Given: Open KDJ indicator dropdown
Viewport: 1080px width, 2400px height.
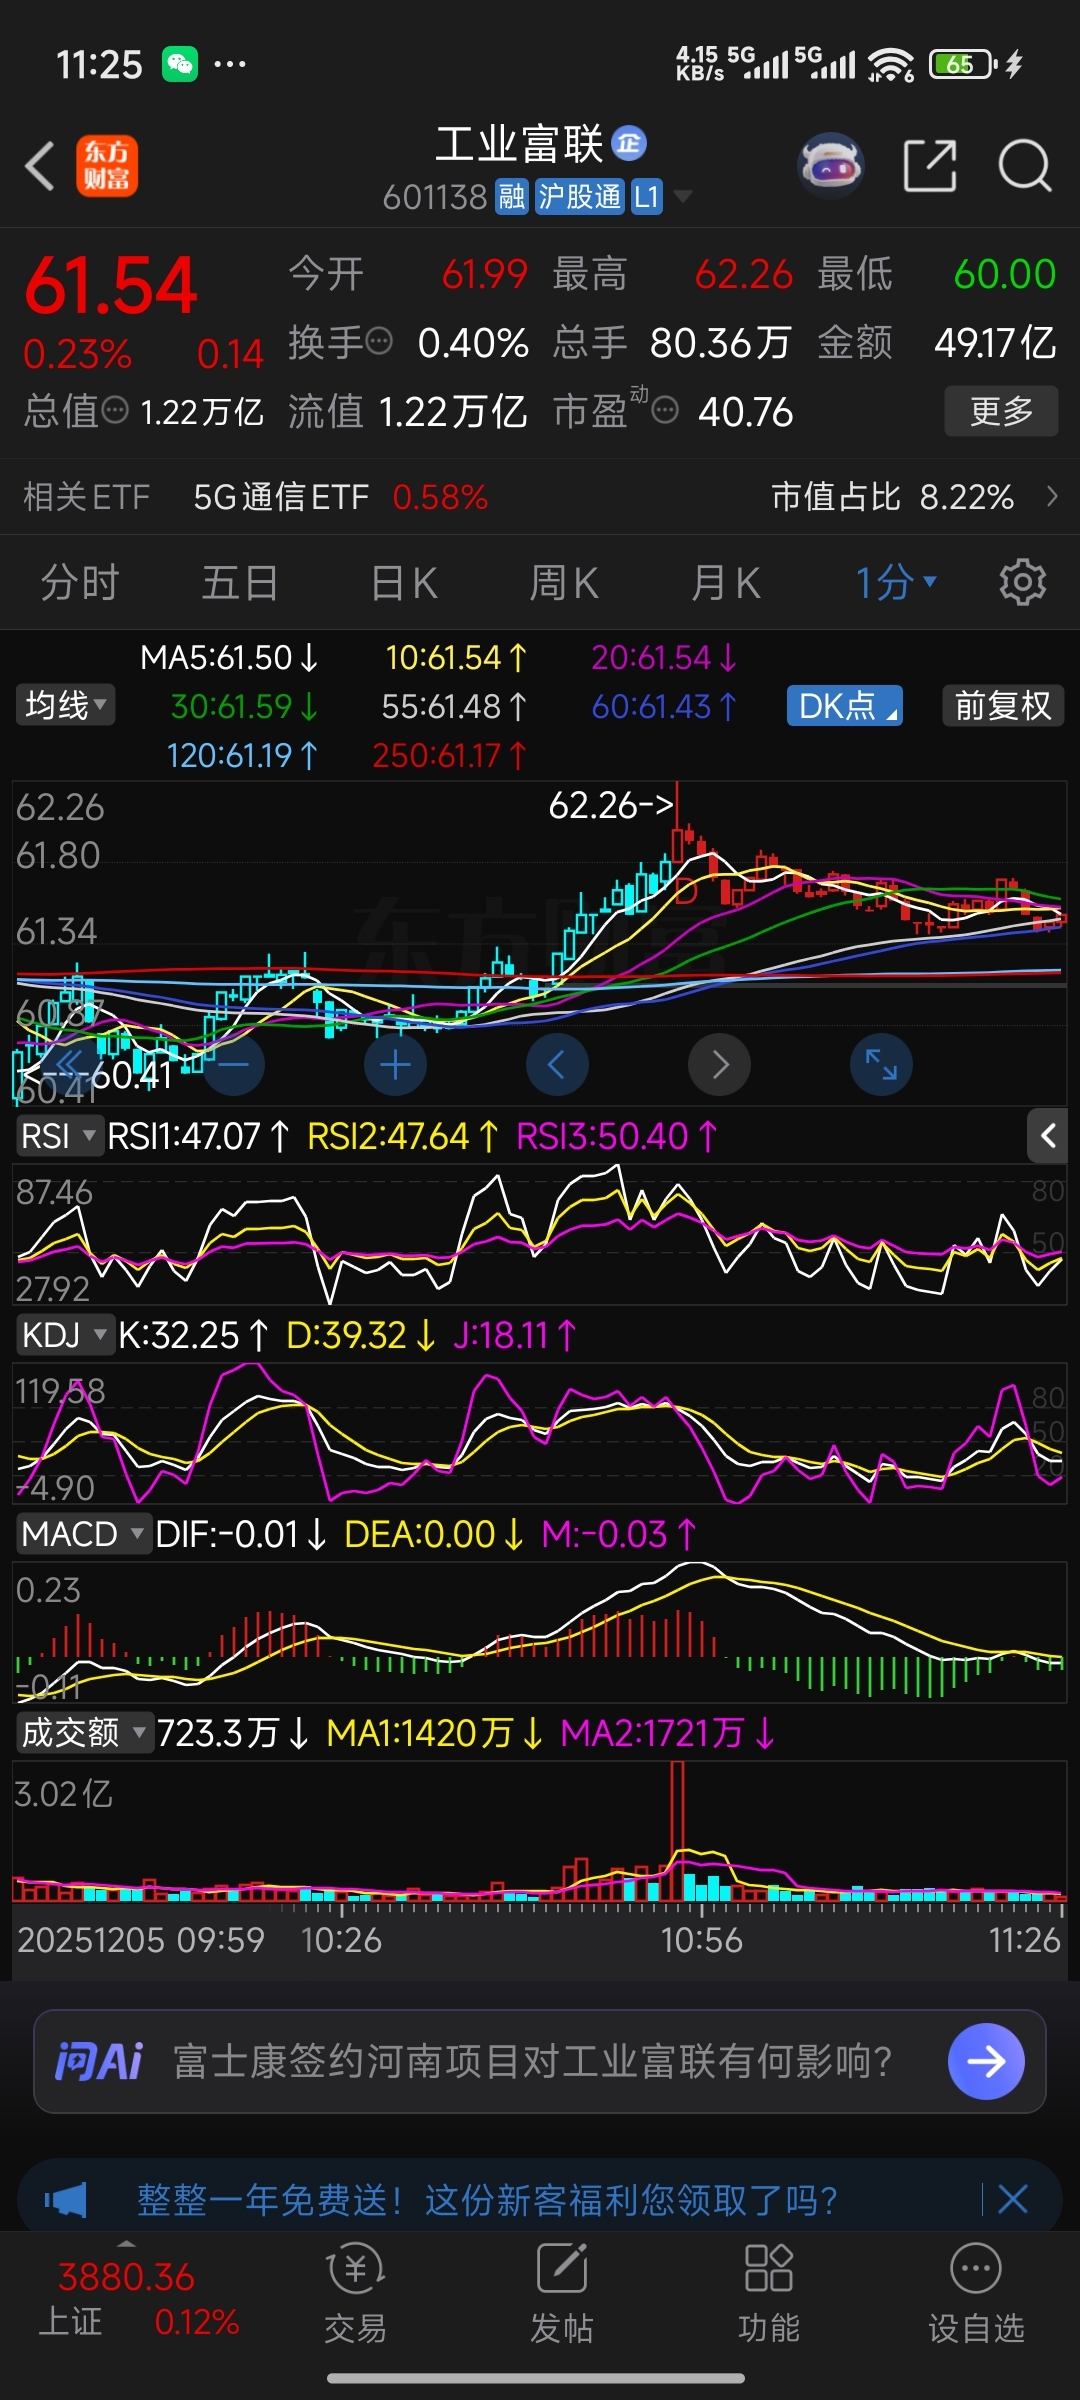Looking at the screenshot, I should tap(65, 1335).
